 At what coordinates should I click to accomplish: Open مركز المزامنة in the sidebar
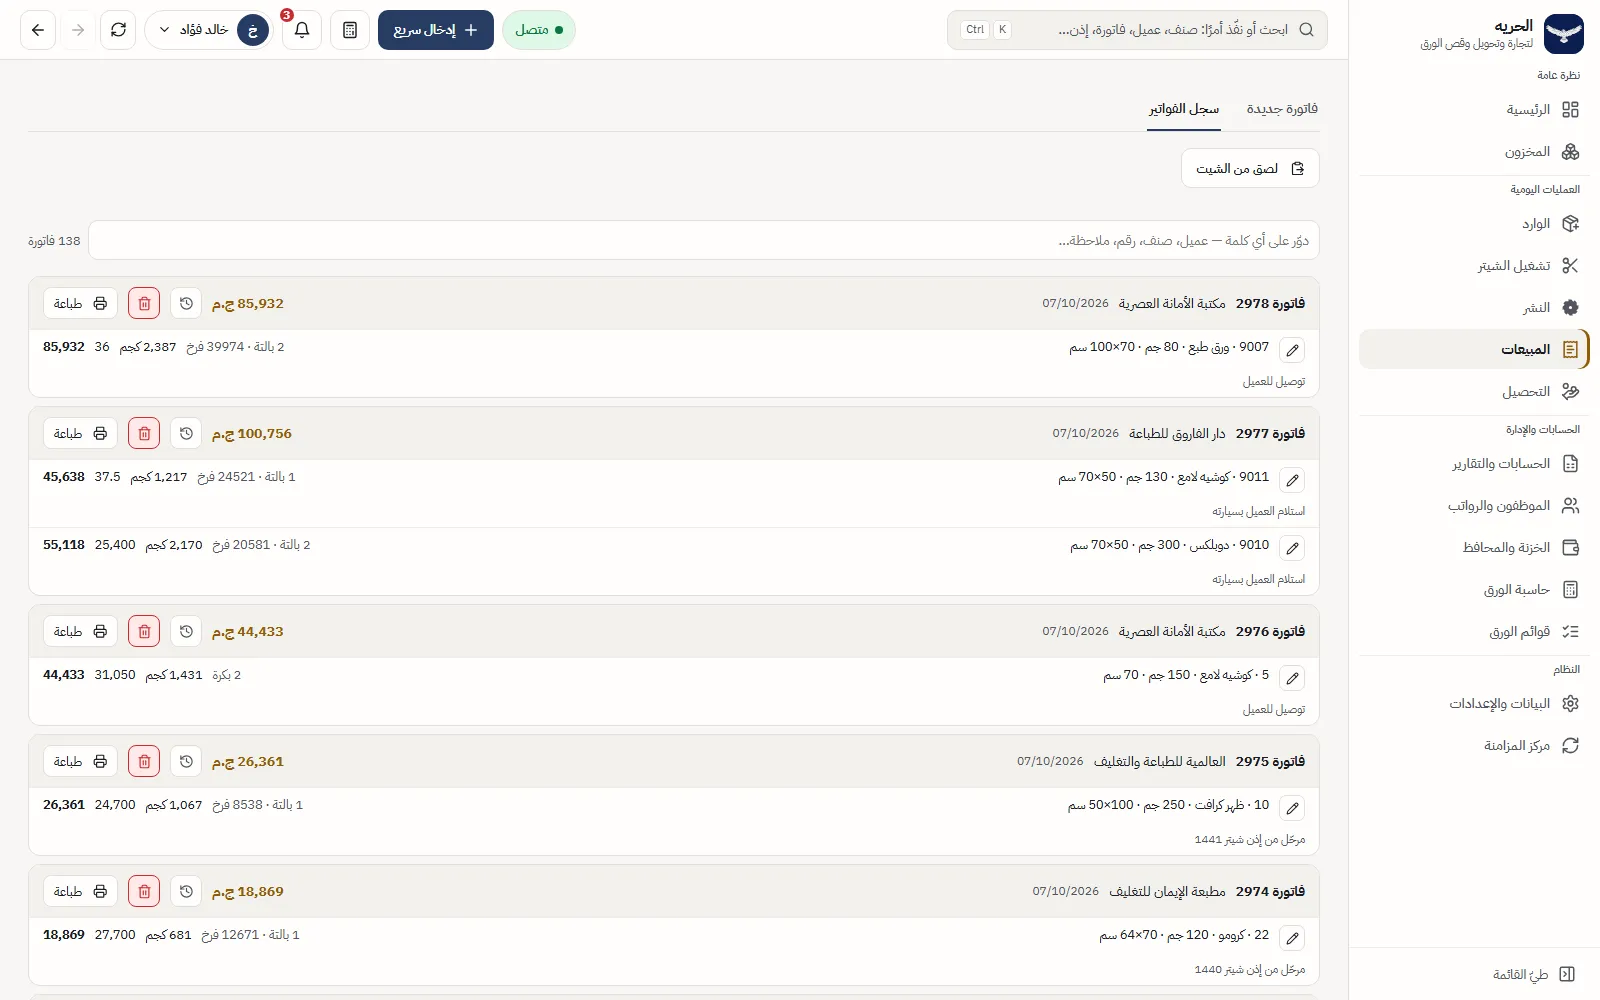click(x=1474, y=746)
